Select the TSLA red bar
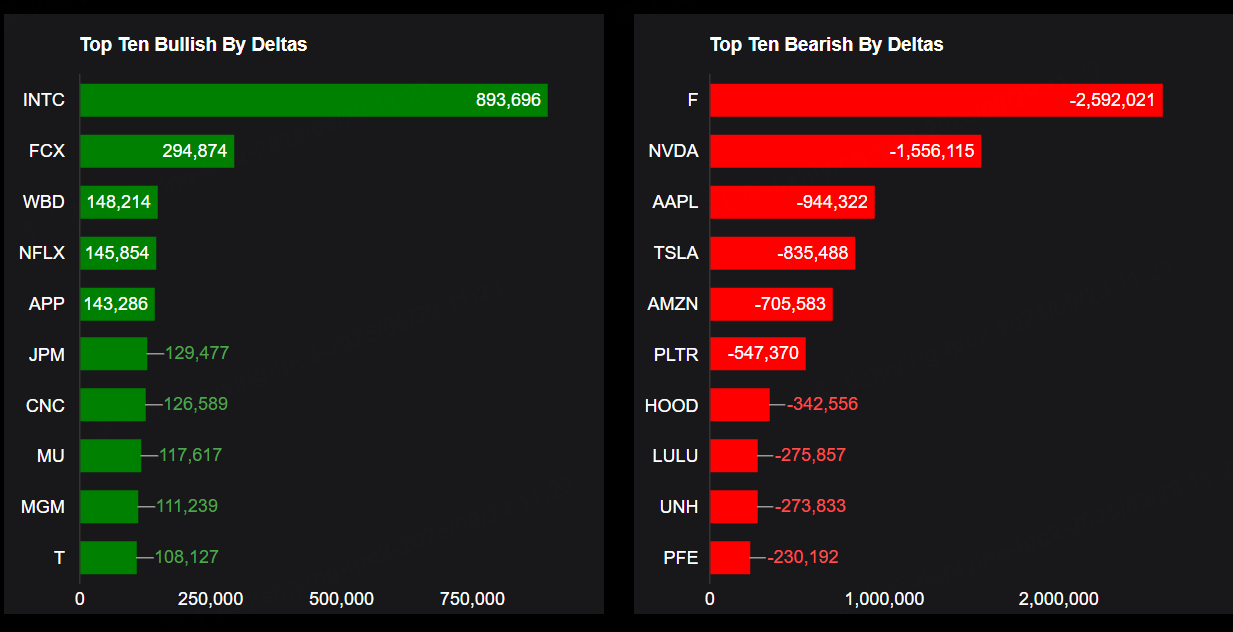This screenshot has height=632, width=1233. [782, 253]
